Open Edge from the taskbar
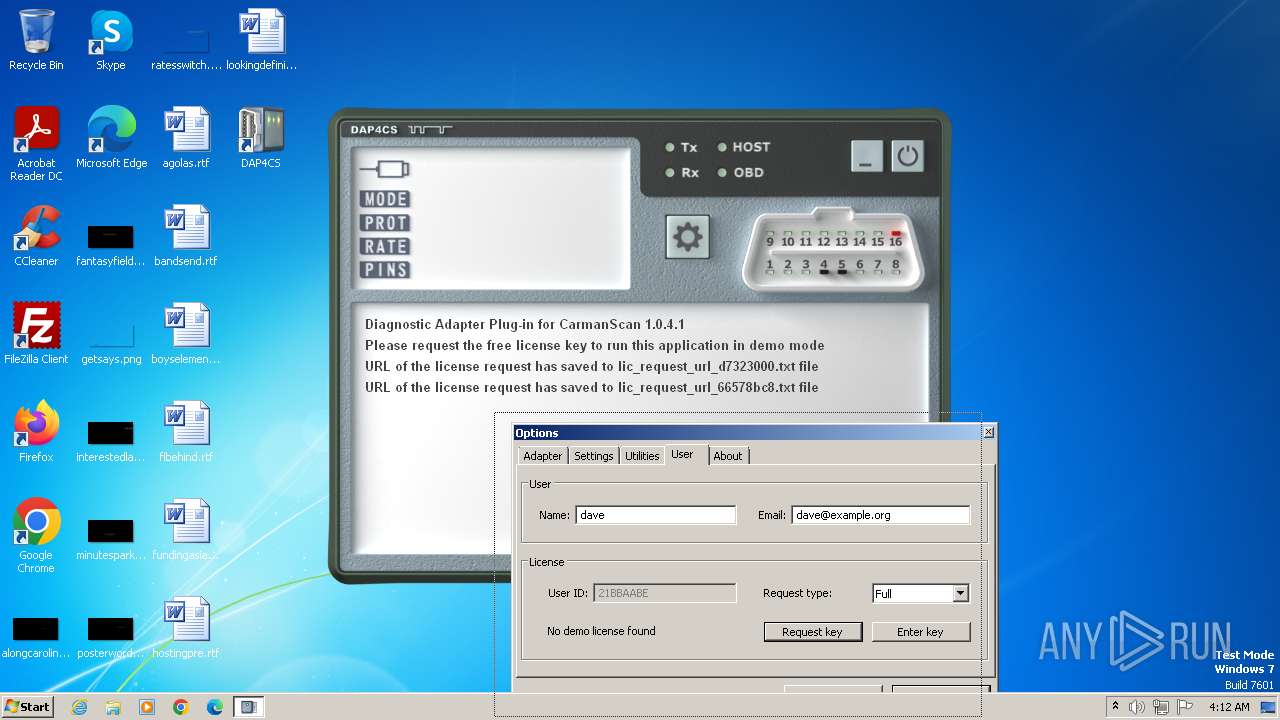 pos(215,707)
